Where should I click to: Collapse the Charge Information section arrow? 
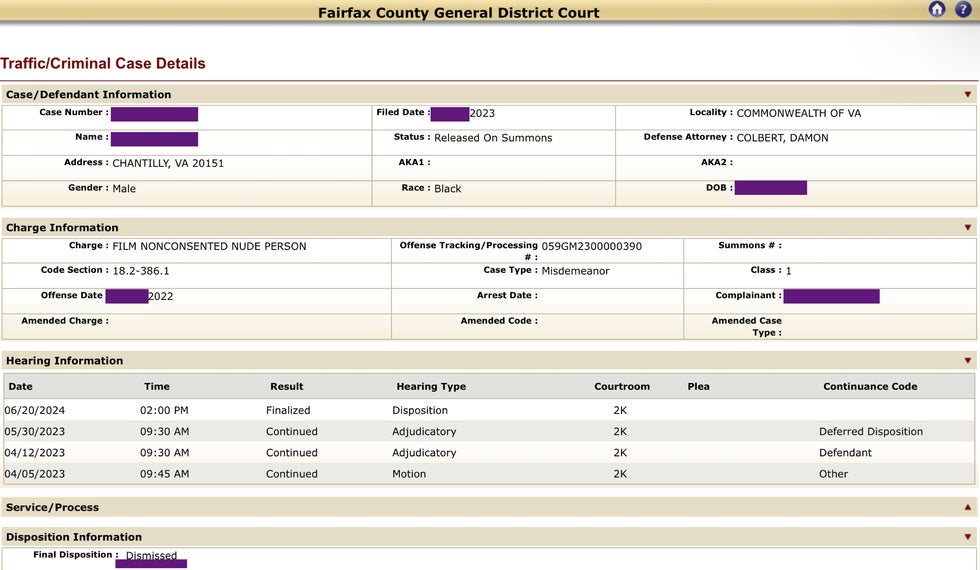[967, 228]
